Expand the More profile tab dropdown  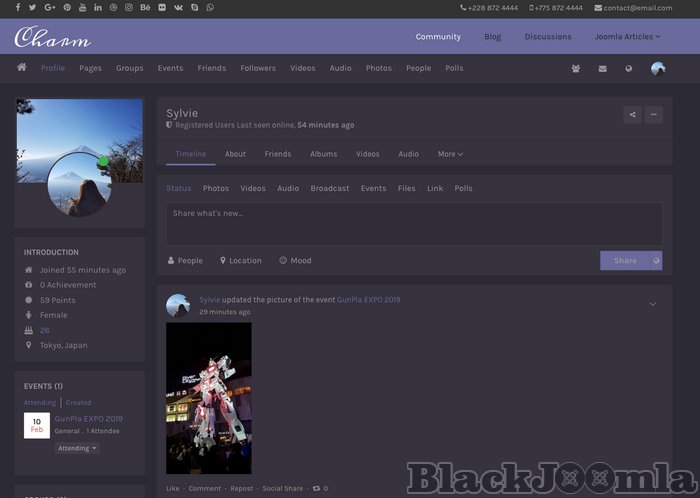coord(450,154)
